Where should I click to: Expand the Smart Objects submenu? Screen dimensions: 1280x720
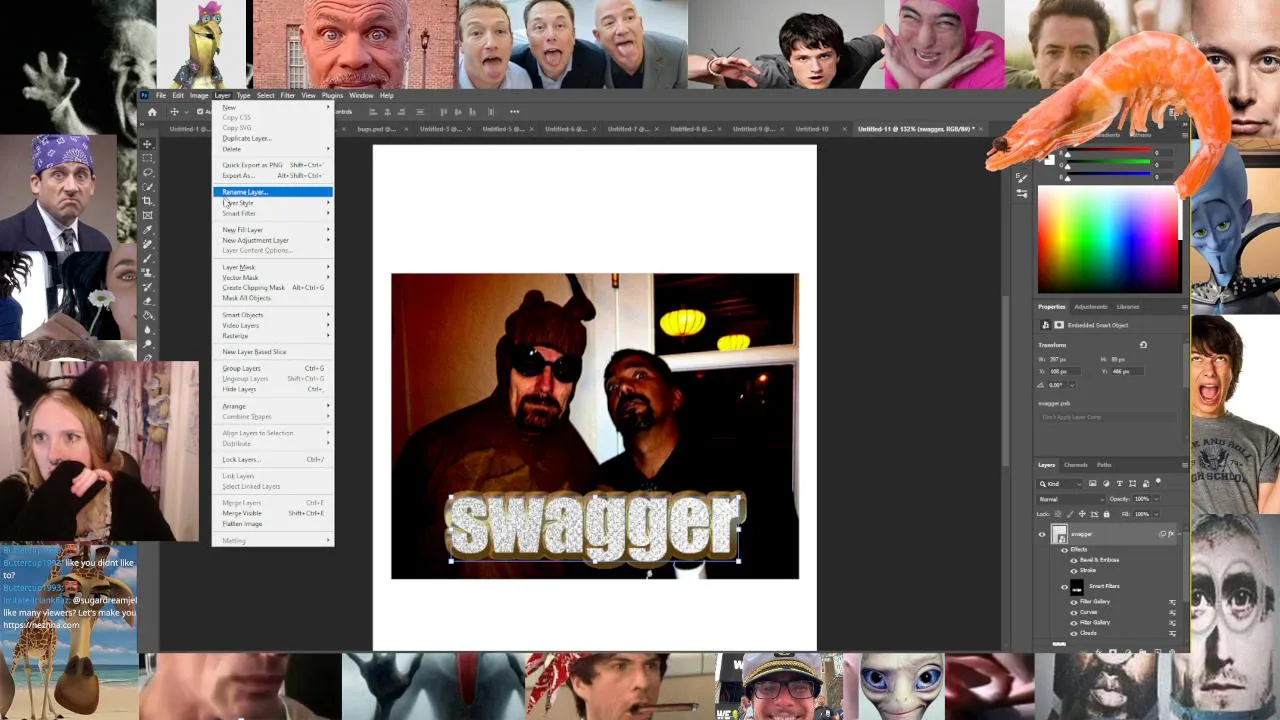click(x=272, y=315)
